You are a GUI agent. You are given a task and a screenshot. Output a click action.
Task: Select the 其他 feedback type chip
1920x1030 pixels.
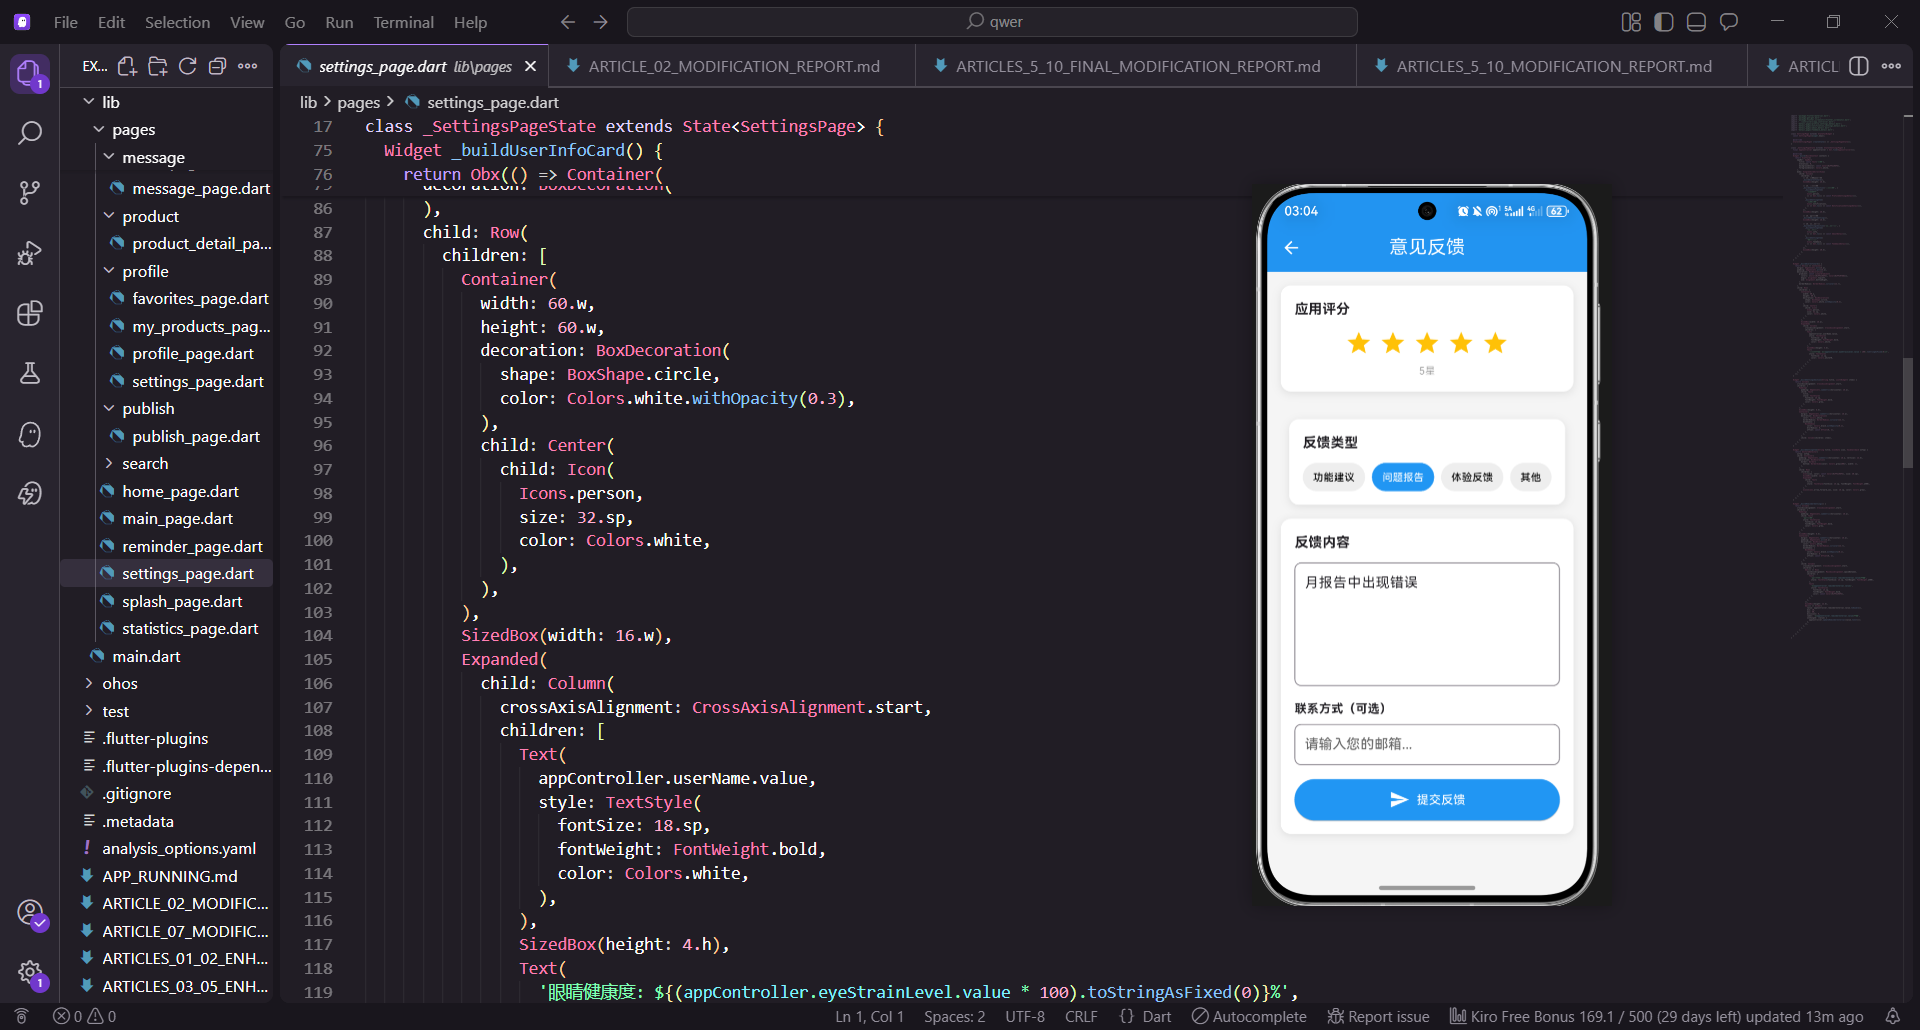click(x=1531, y=477)
